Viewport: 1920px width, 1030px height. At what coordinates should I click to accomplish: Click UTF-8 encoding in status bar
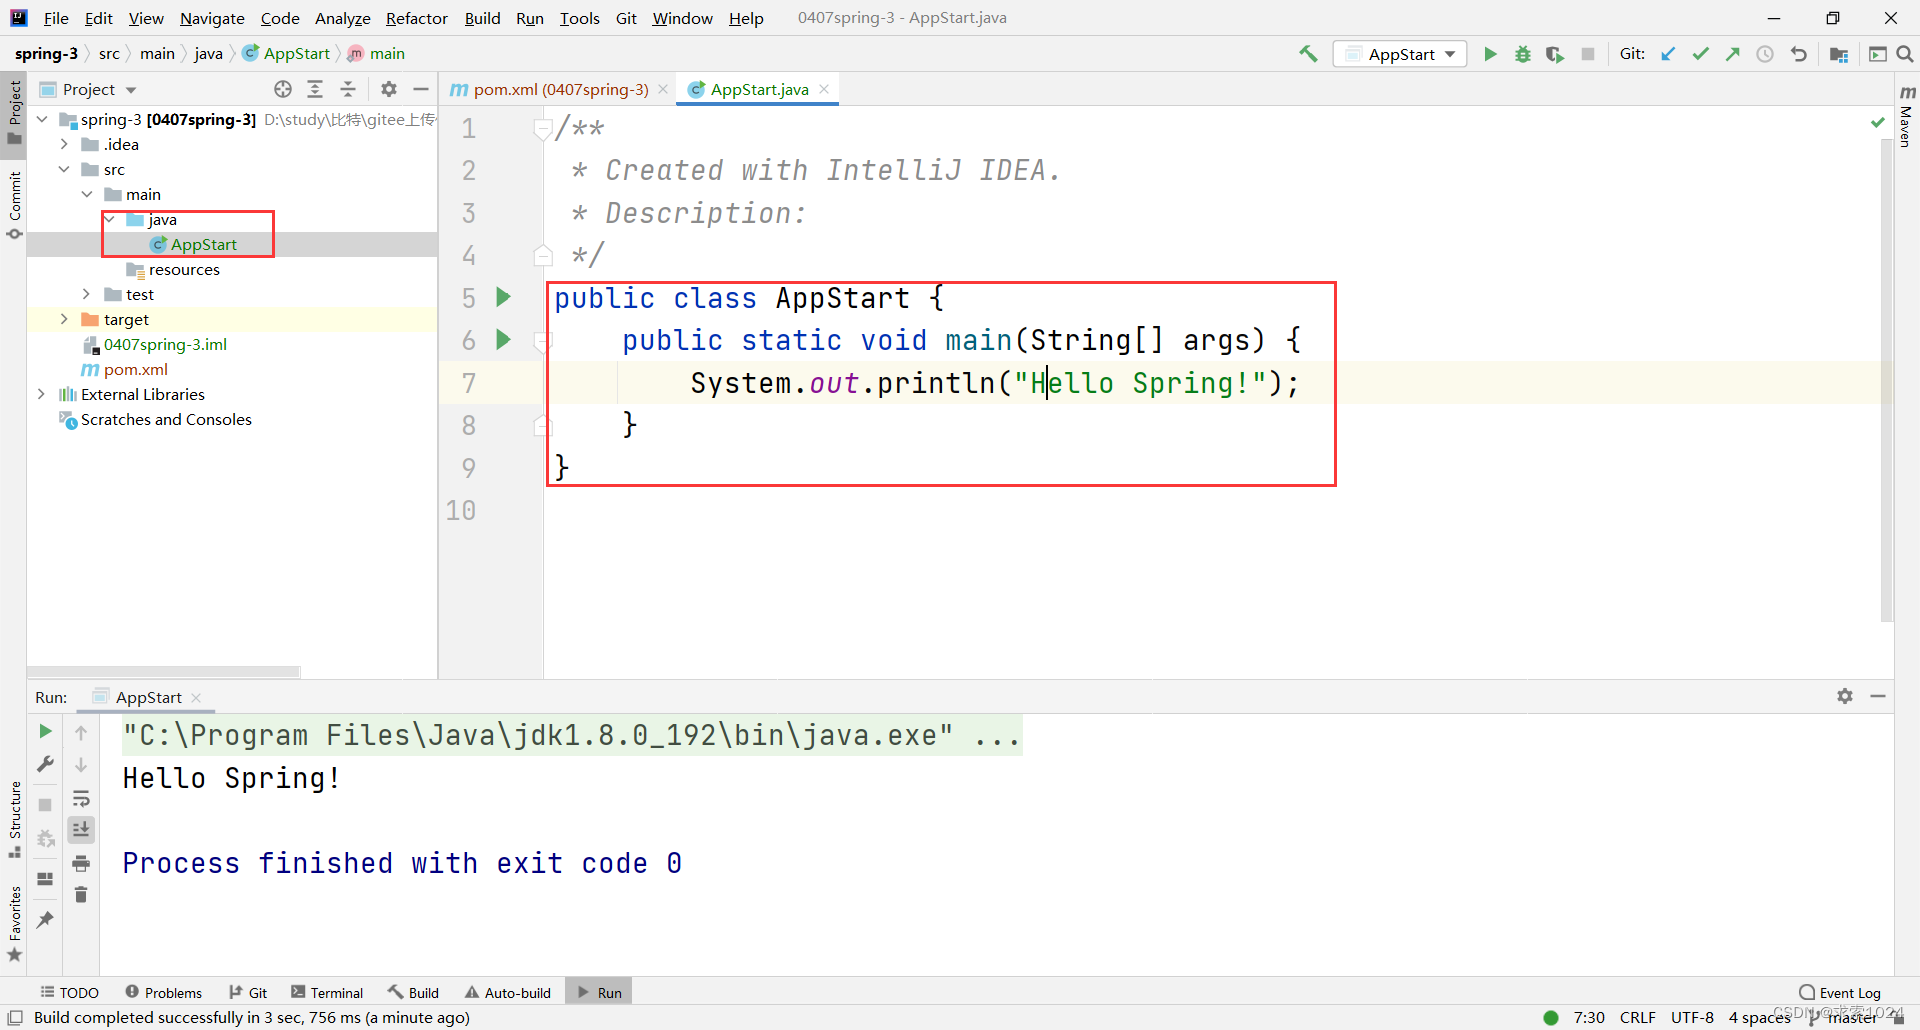pyautogui.click(x=1692, y=1017)
